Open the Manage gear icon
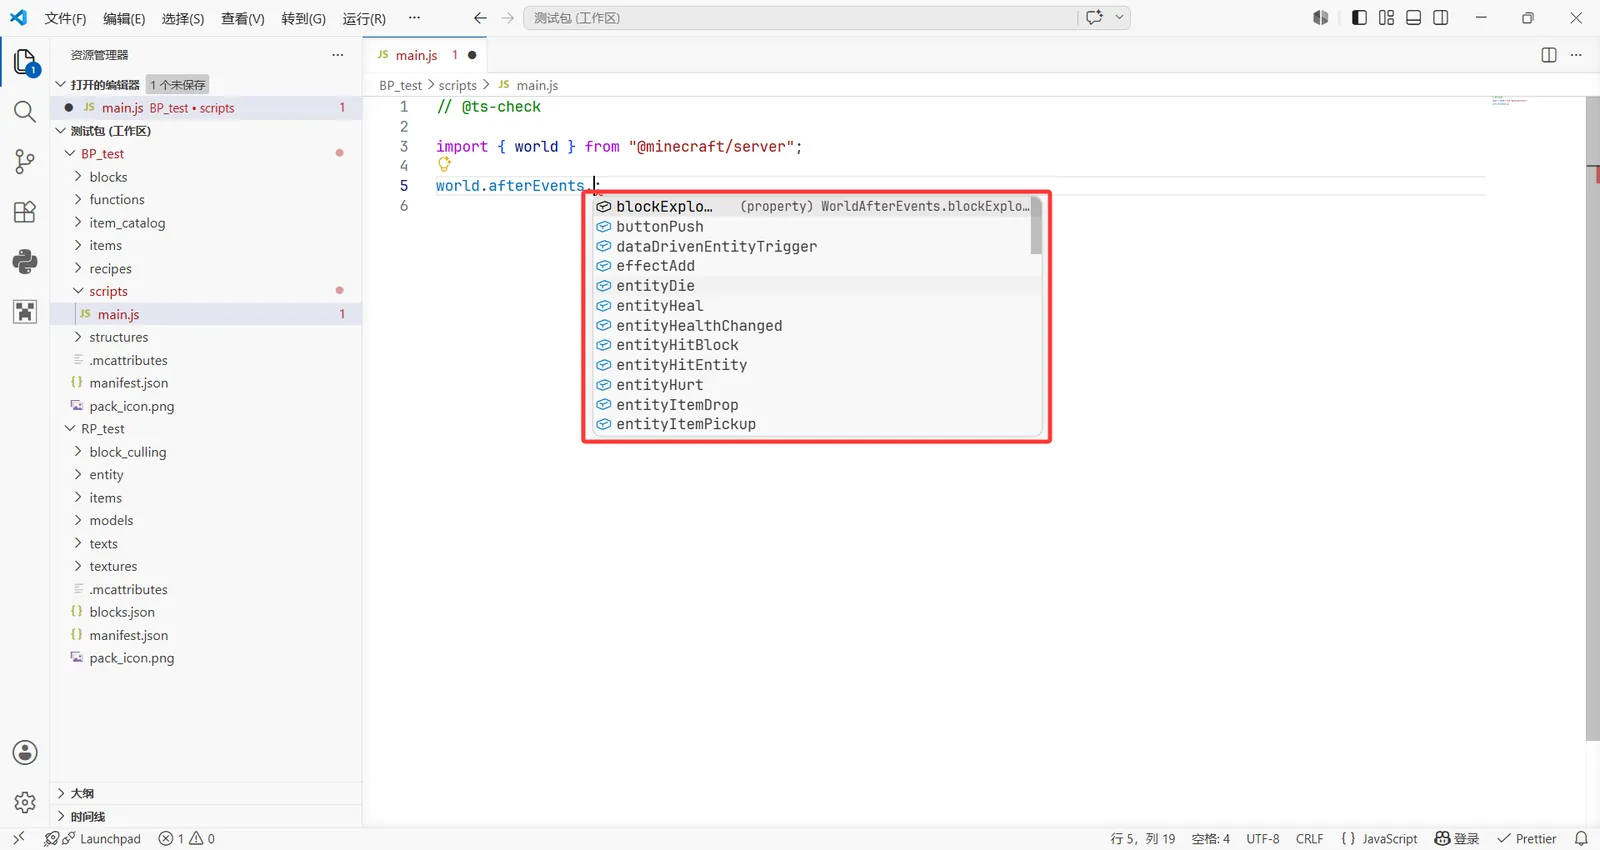 (25, 802)
